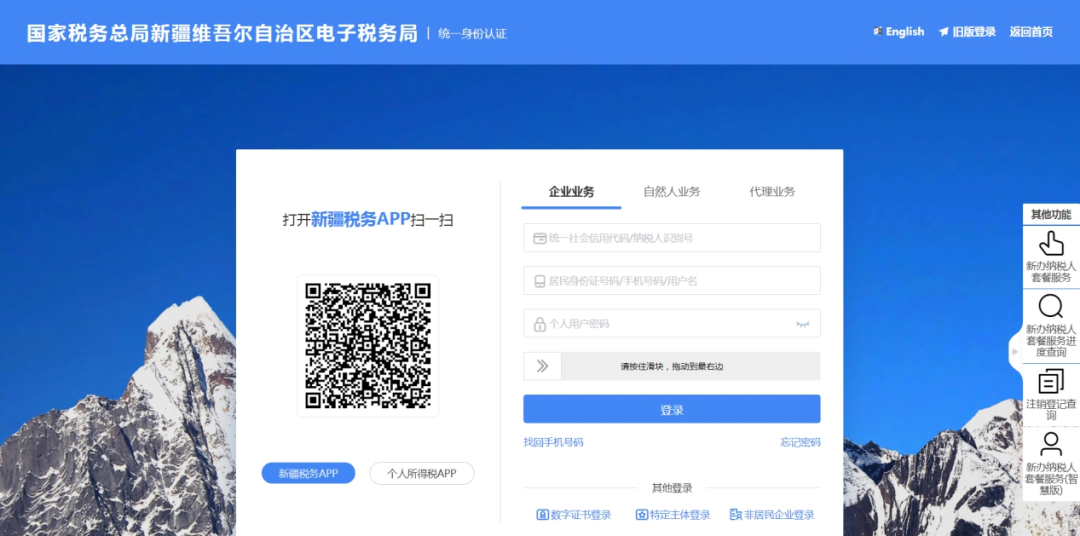
Task: Click the 居民身份证号码/手机号码/用户名 input field
Action: click(672, 280)
